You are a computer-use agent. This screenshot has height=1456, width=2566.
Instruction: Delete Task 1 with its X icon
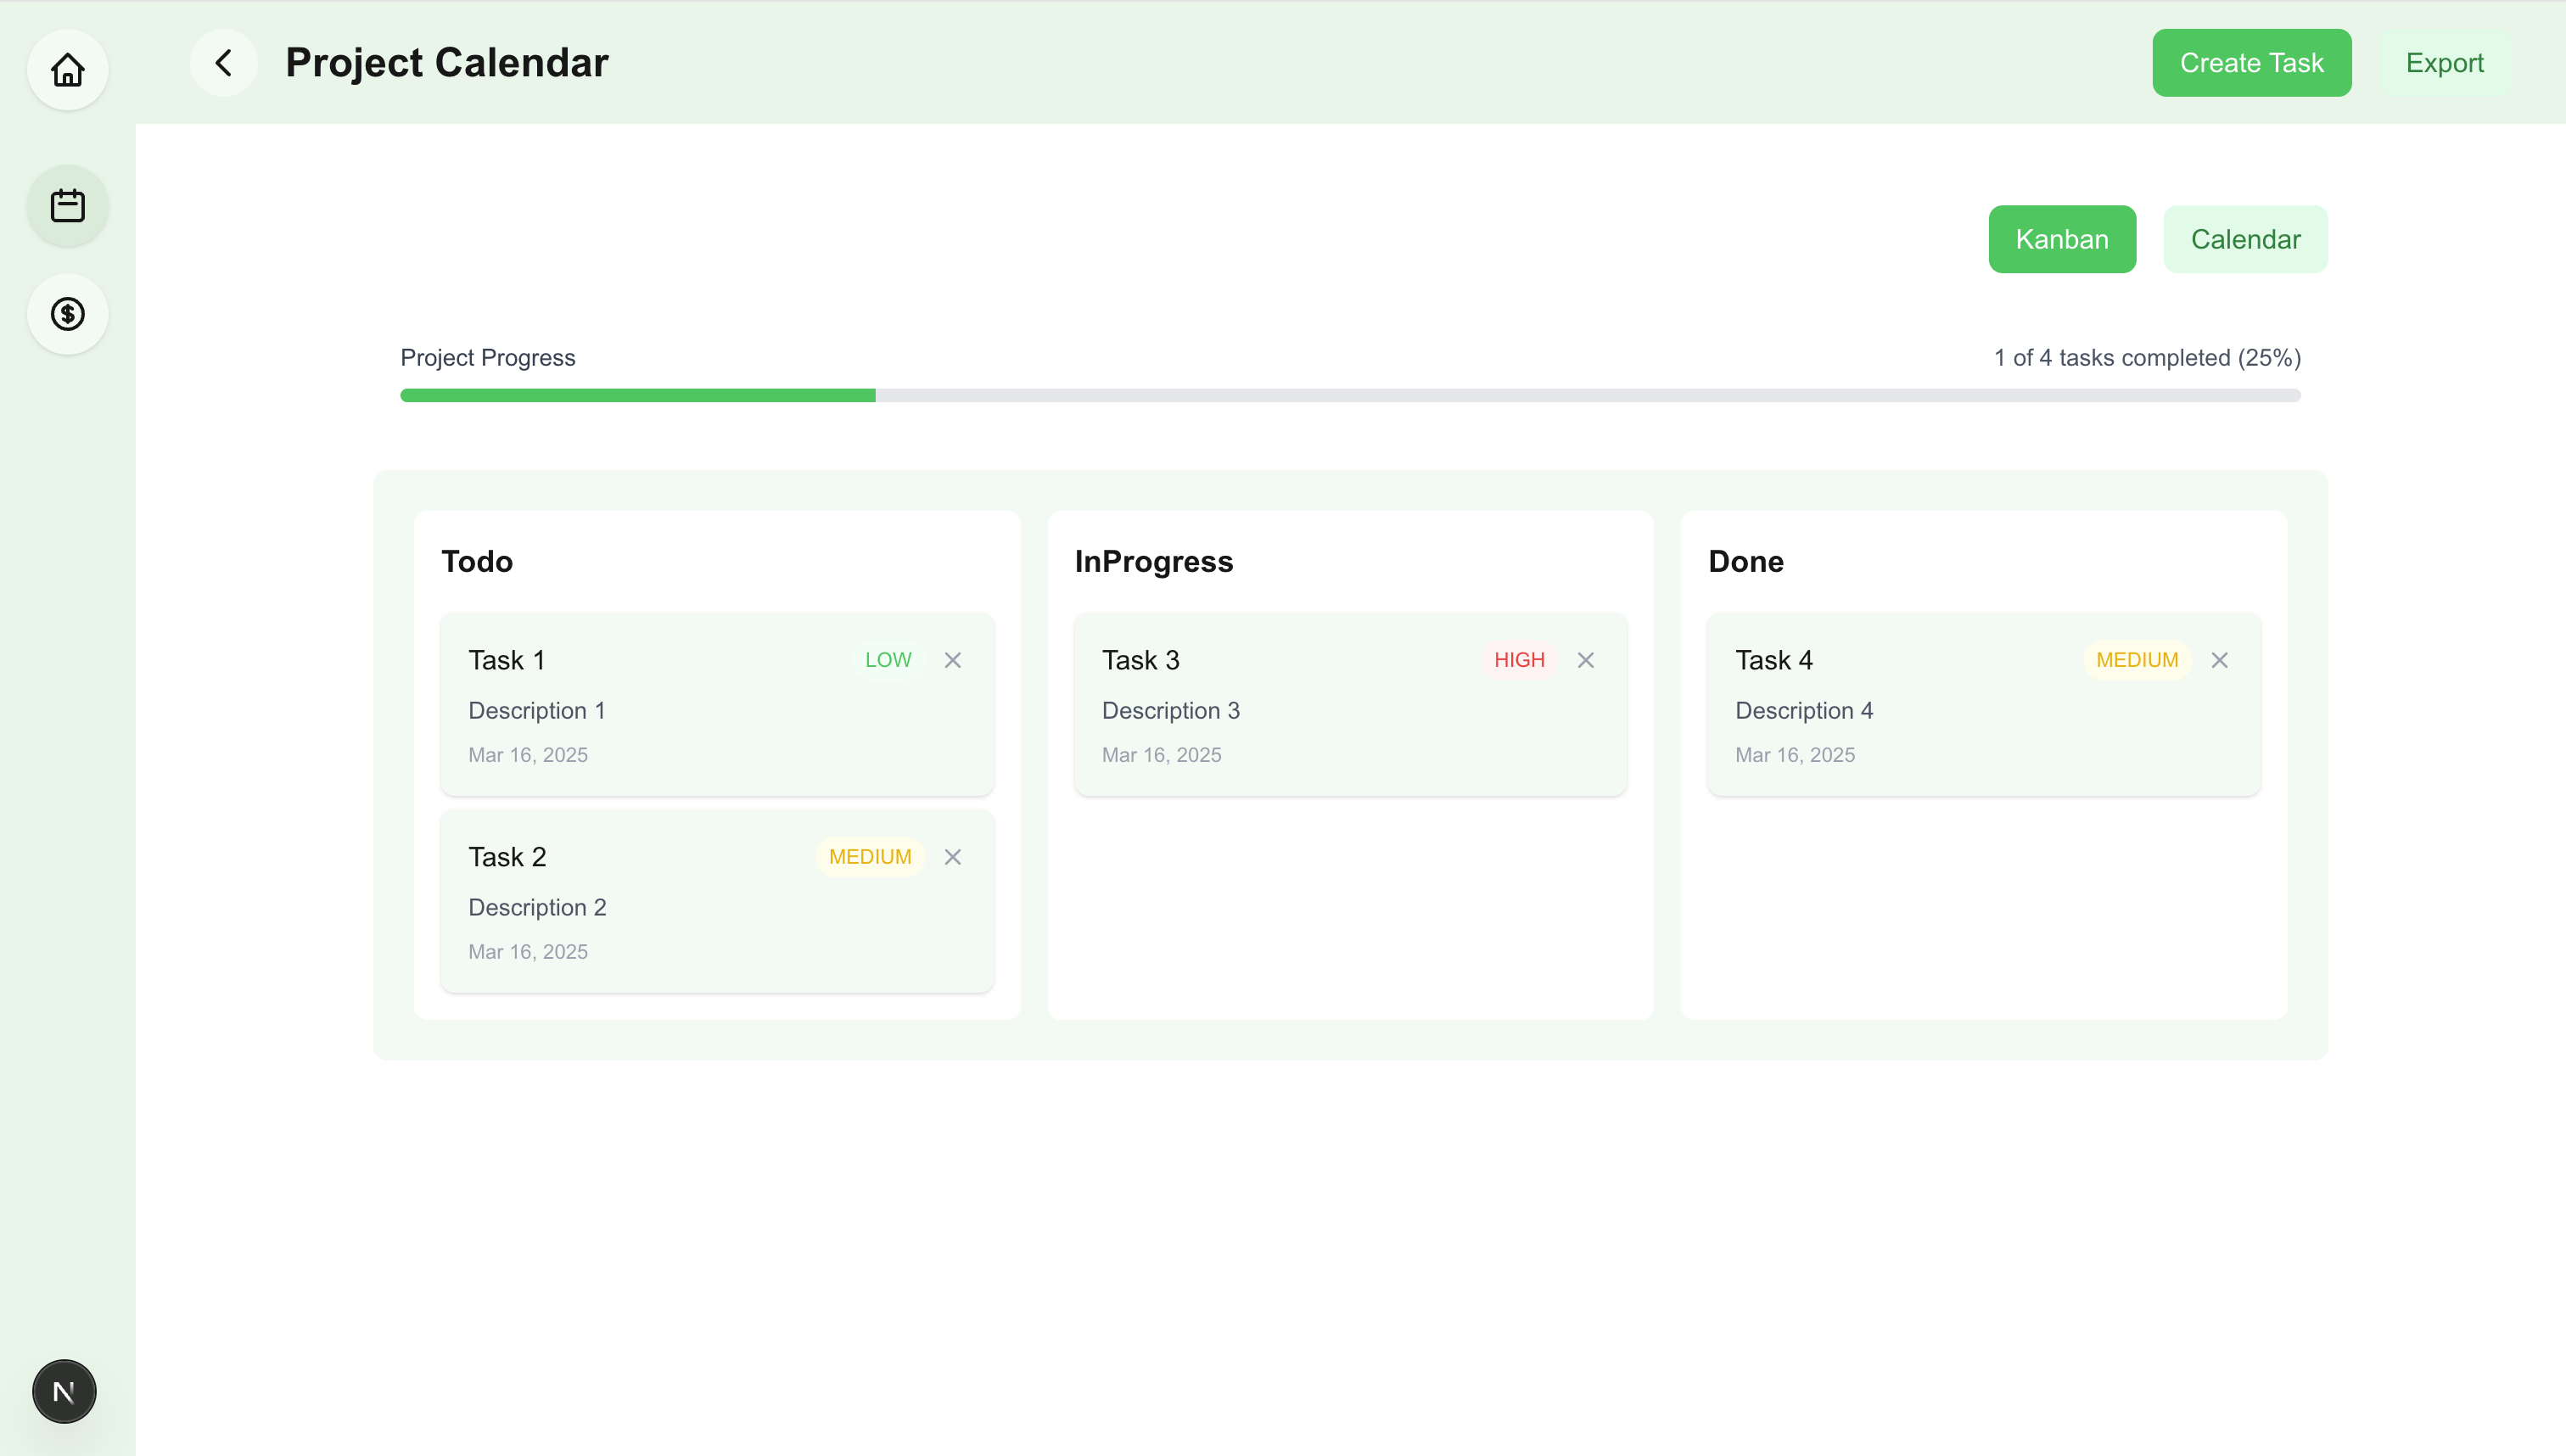(x=952, y=660)
